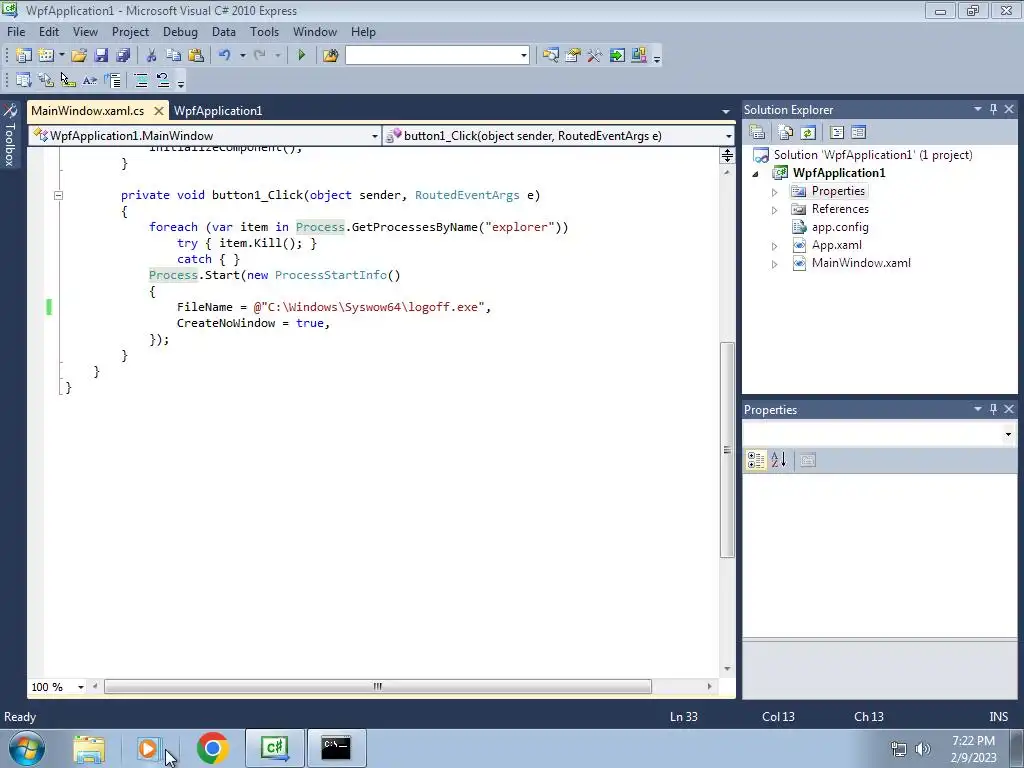Start debugging with the green play icon

pos(302,56)
